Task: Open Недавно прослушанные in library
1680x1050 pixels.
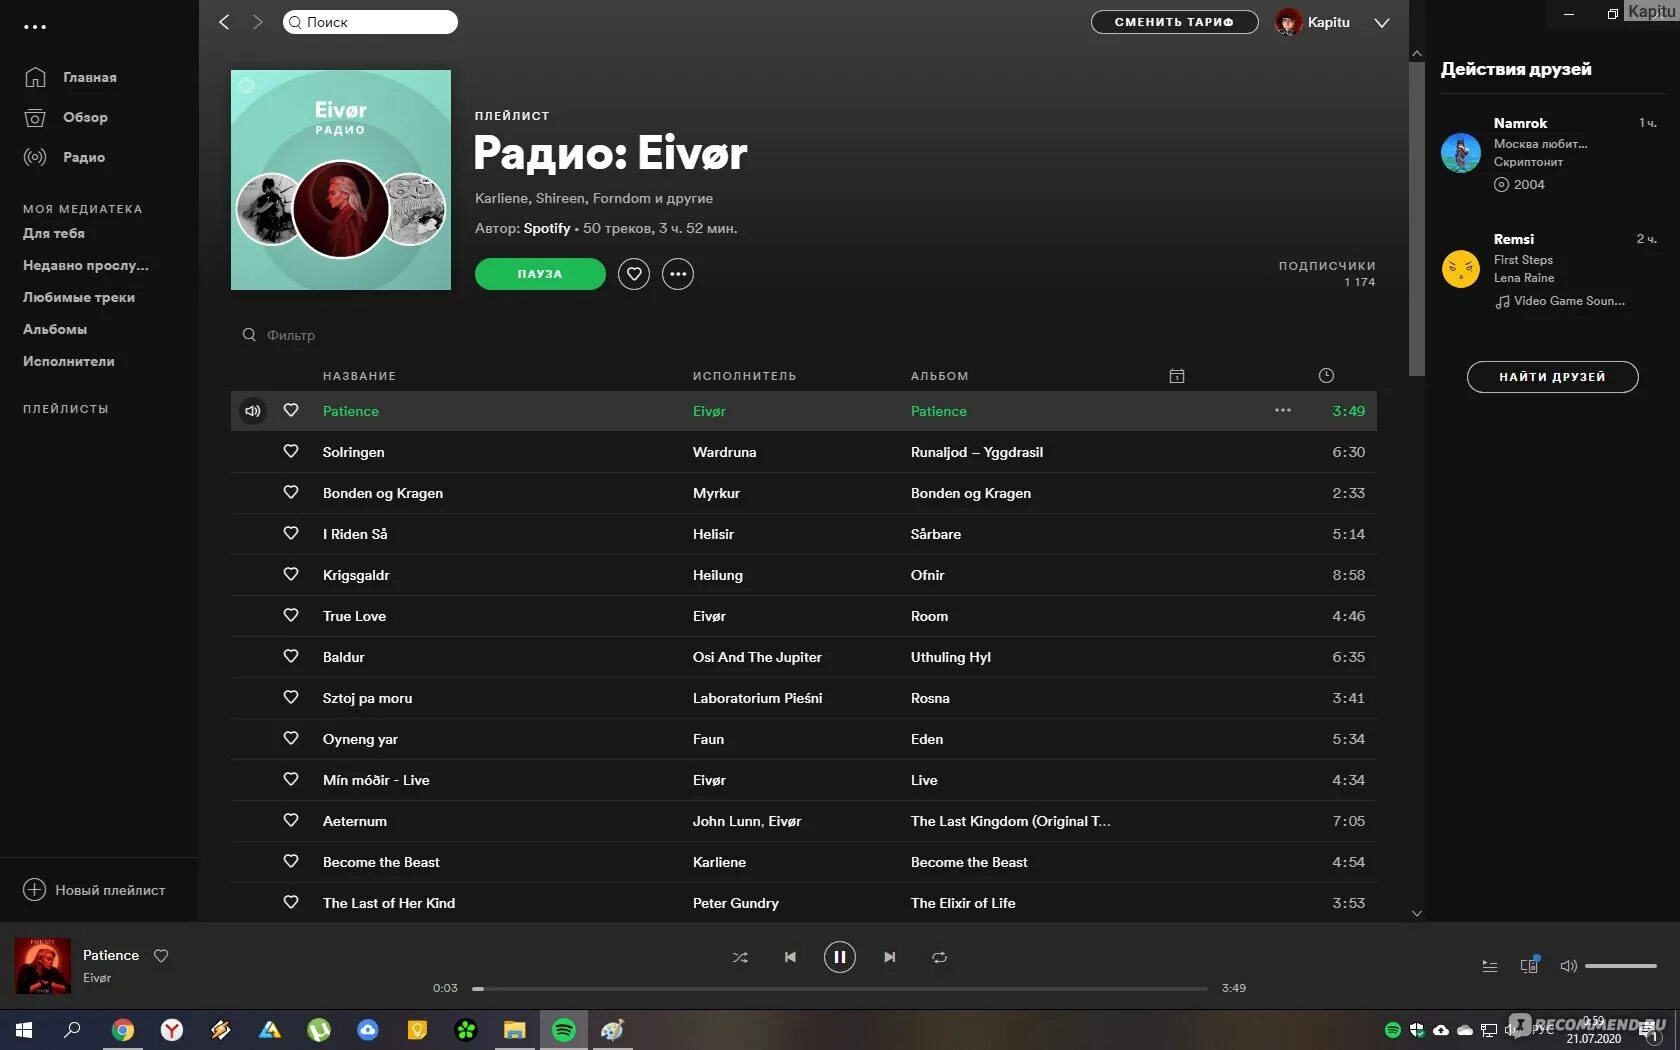Action: (86, 265)
